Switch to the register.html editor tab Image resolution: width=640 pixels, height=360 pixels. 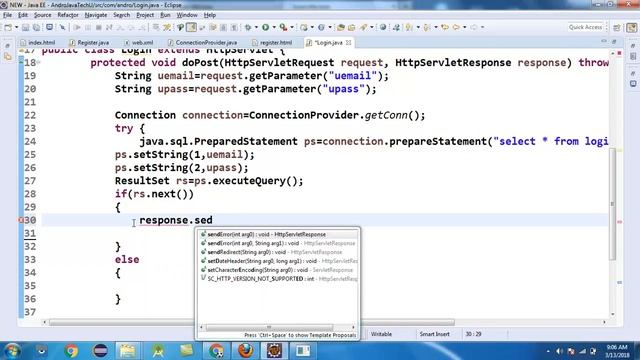(272, 42)
